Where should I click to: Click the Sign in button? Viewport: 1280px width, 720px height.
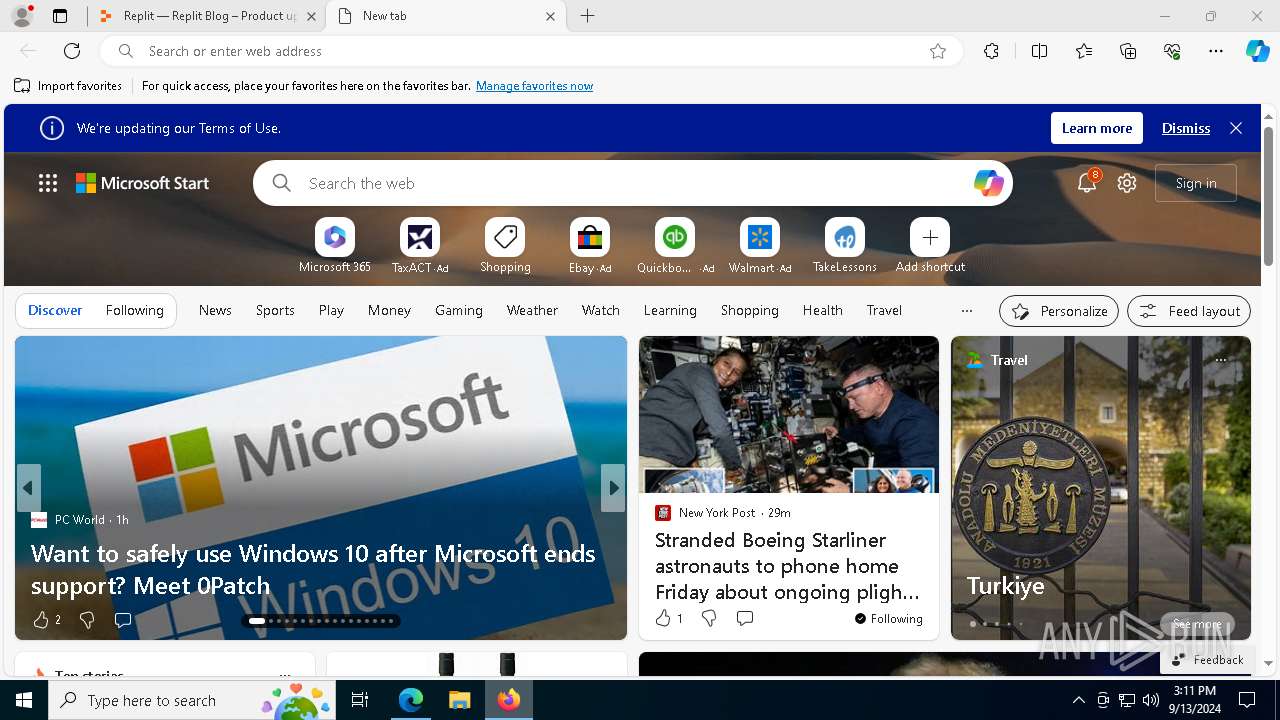pos(1196,183)
